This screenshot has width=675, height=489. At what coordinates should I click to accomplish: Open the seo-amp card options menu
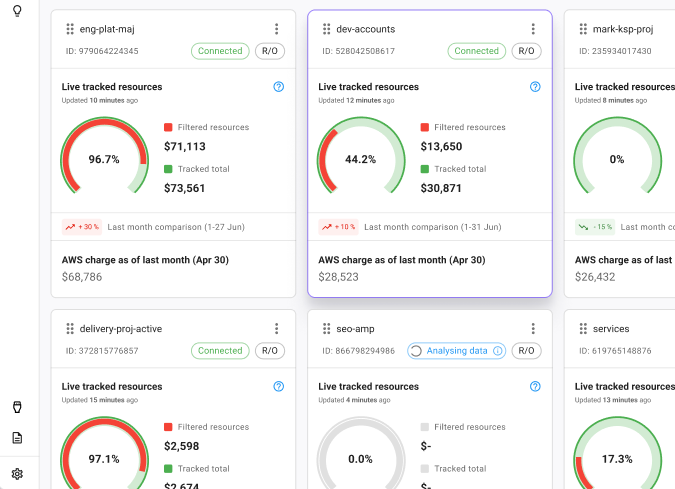click(x=533, y=328)
